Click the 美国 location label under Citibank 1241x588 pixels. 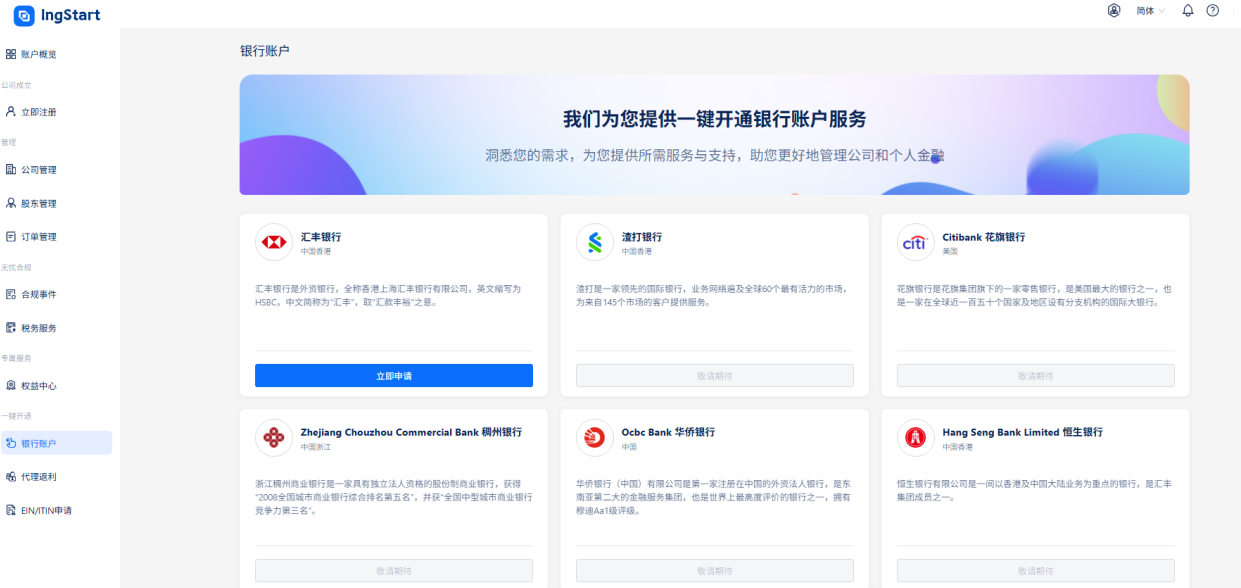(x=950, y=252)
